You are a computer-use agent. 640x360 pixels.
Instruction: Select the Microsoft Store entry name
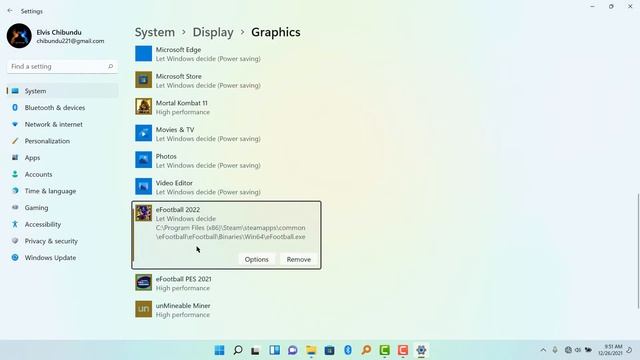[179, 76]
